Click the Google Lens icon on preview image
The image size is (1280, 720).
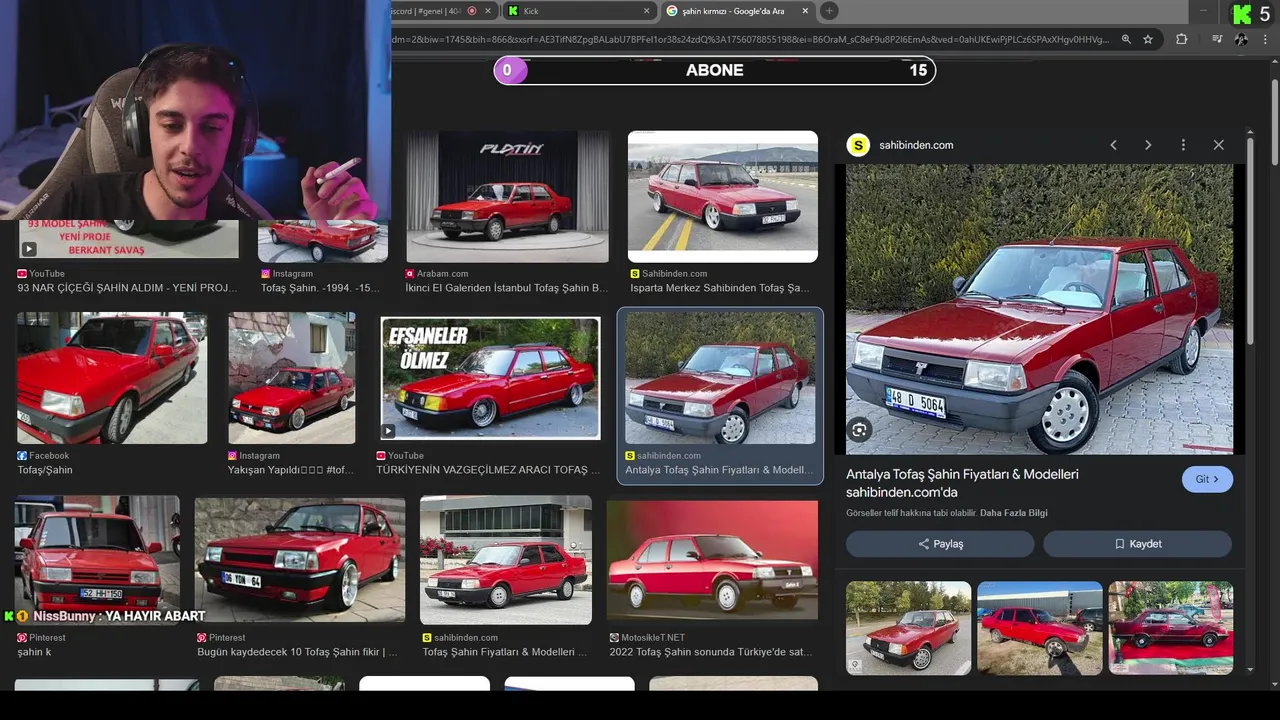[859, 430]
